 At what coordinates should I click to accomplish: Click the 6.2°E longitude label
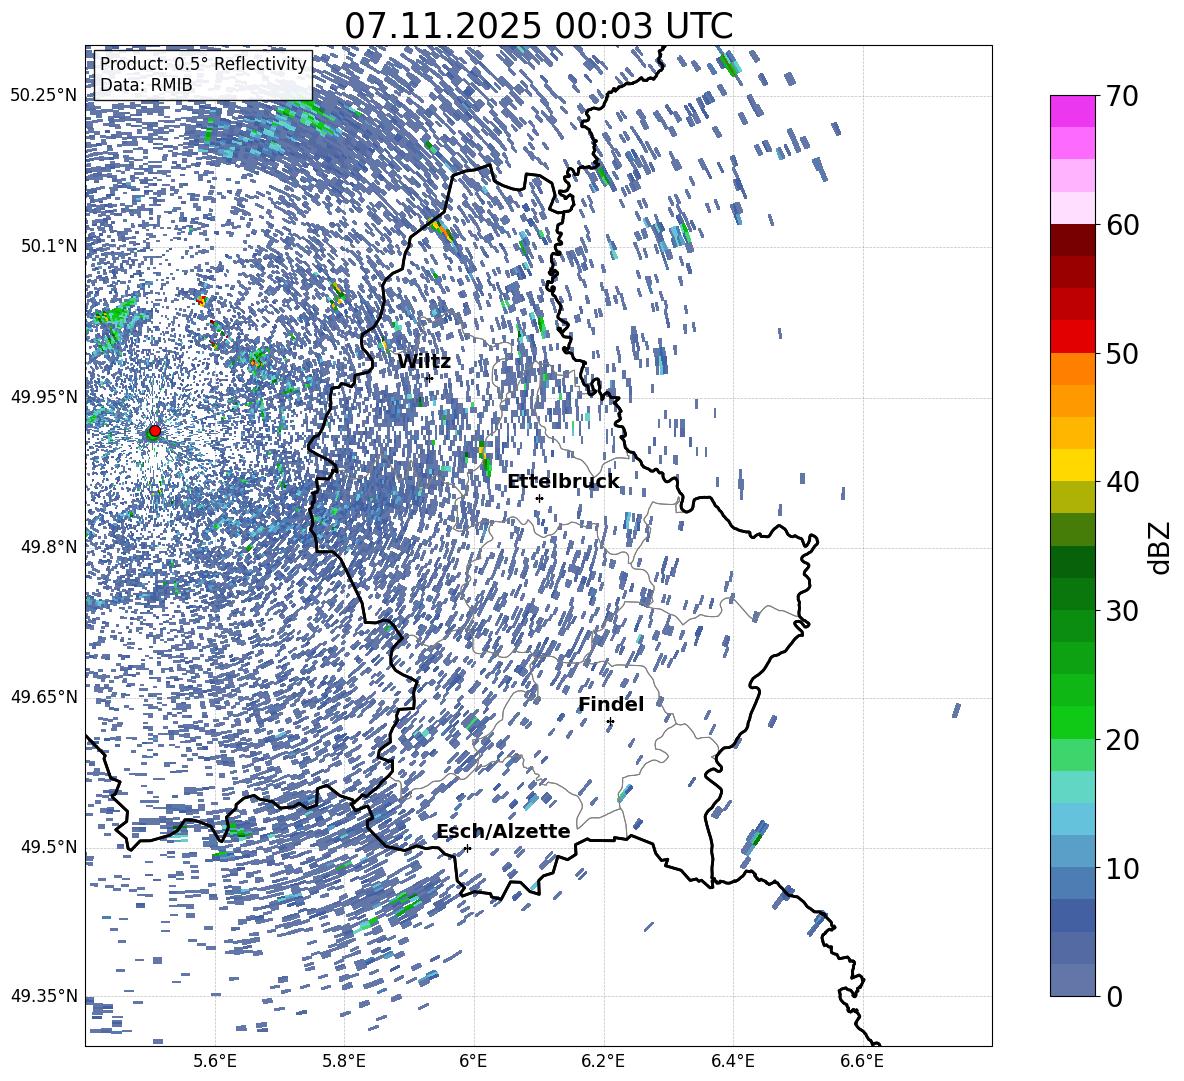click(603, 1061)
